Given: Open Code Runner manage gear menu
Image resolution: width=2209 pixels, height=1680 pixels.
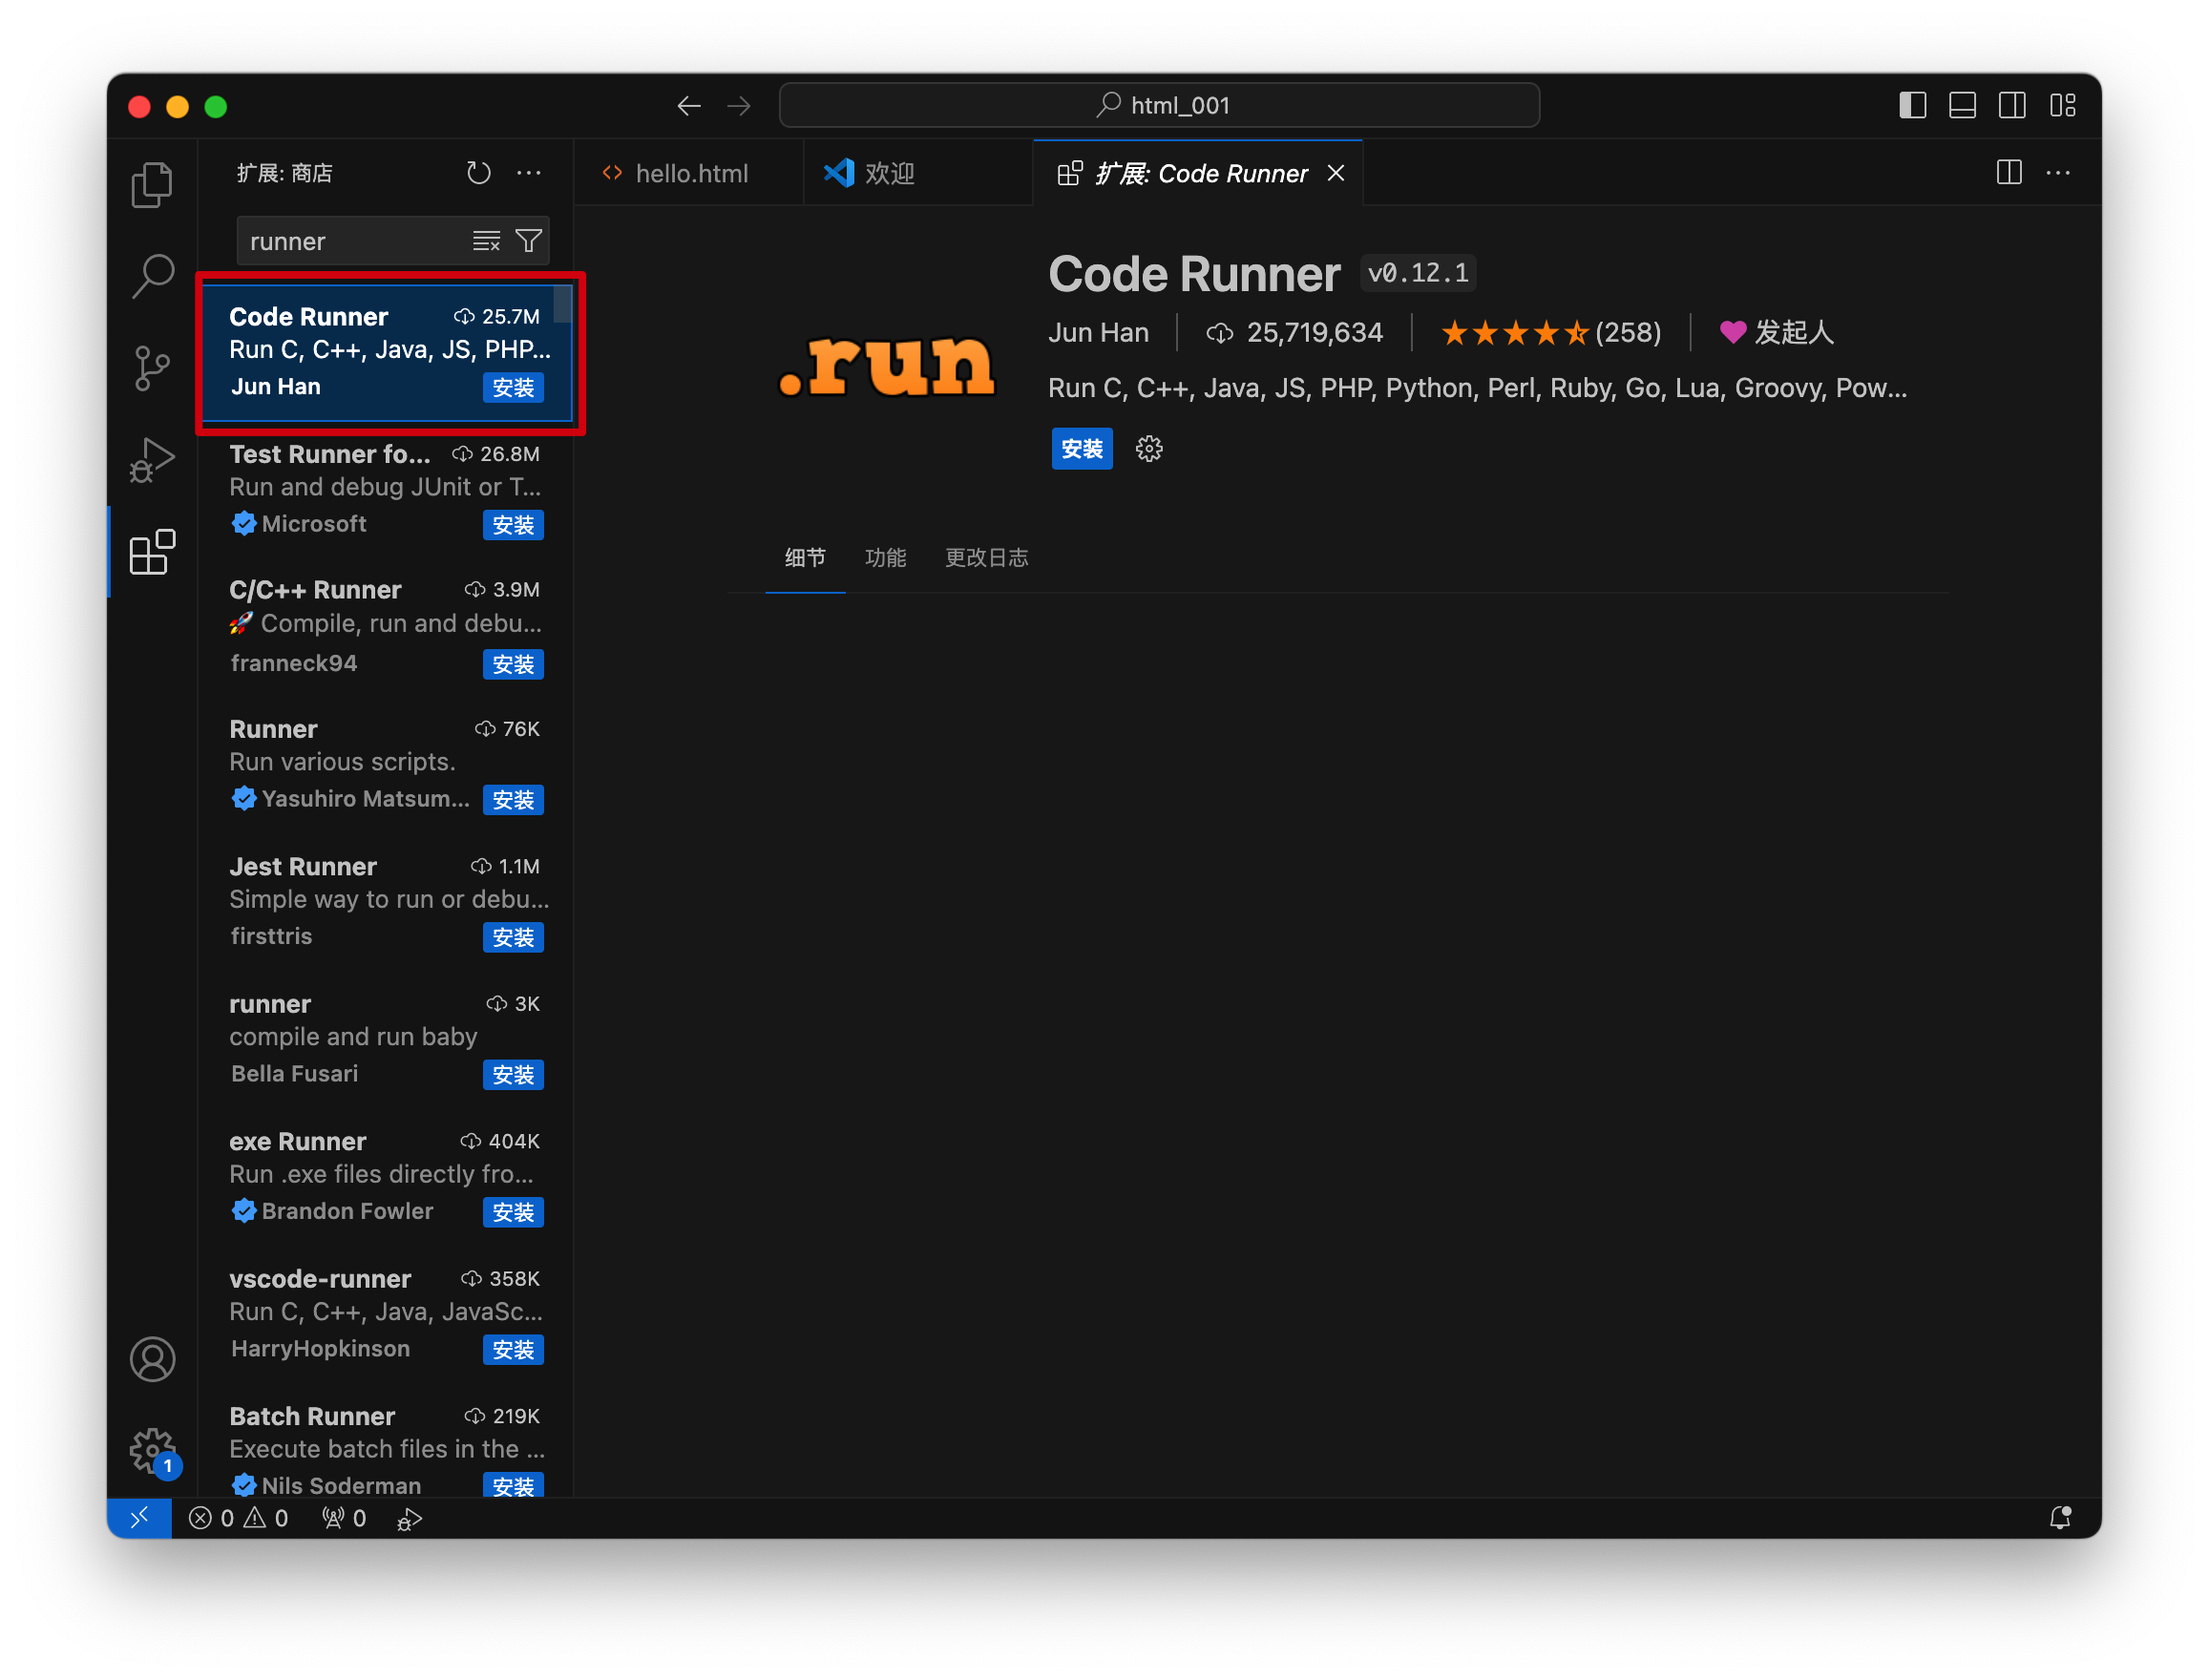Looking at the screenshot, I should [1149, 449].
